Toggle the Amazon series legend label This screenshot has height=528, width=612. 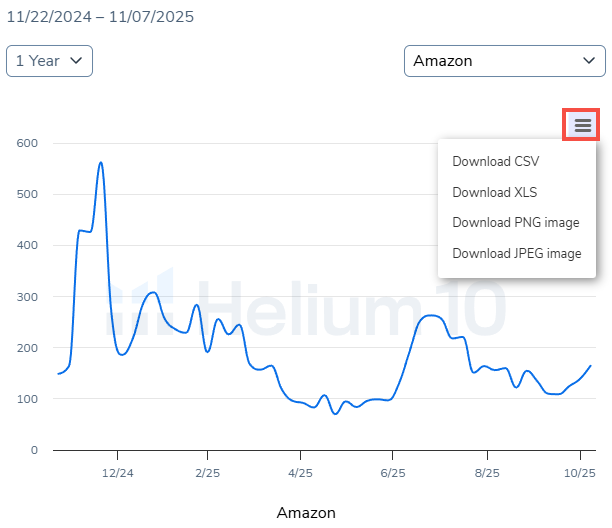click(x=306, y=513)
